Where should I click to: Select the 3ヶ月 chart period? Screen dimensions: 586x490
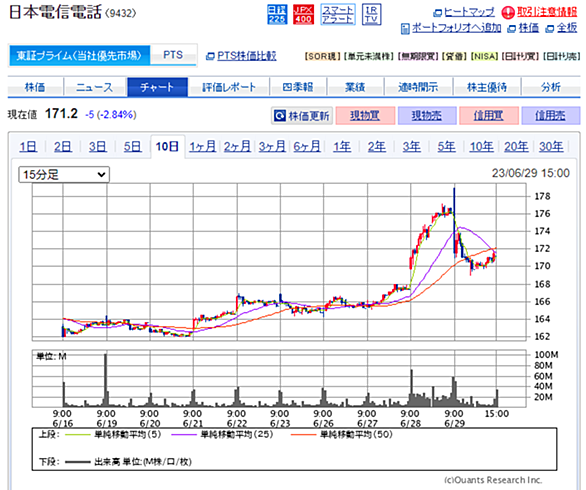click(272, 147)
